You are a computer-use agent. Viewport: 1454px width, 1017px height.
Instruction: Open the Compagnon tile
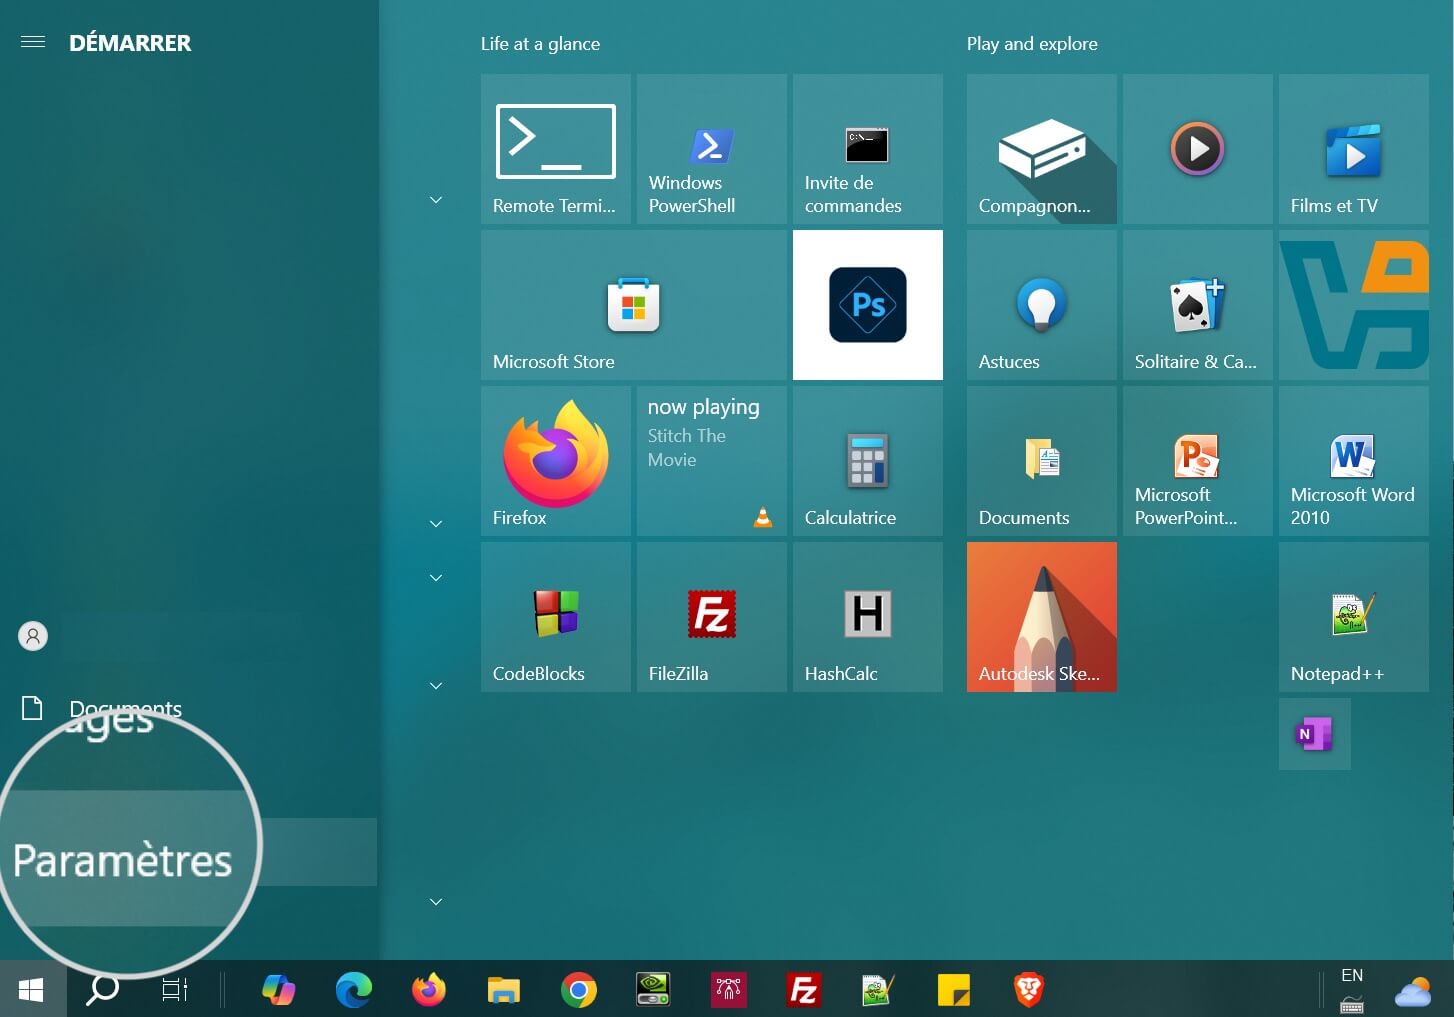pyautogui.click(x=1042, y=149)
